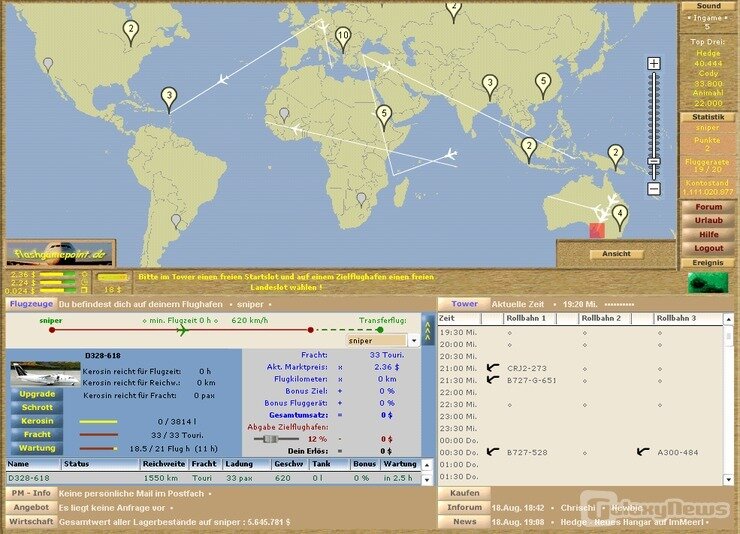The width and height of the screenshot is (740, 534).
Task: Select Rollbahn 2 slot at 00:30 Do.
Action: click(585, 453)
